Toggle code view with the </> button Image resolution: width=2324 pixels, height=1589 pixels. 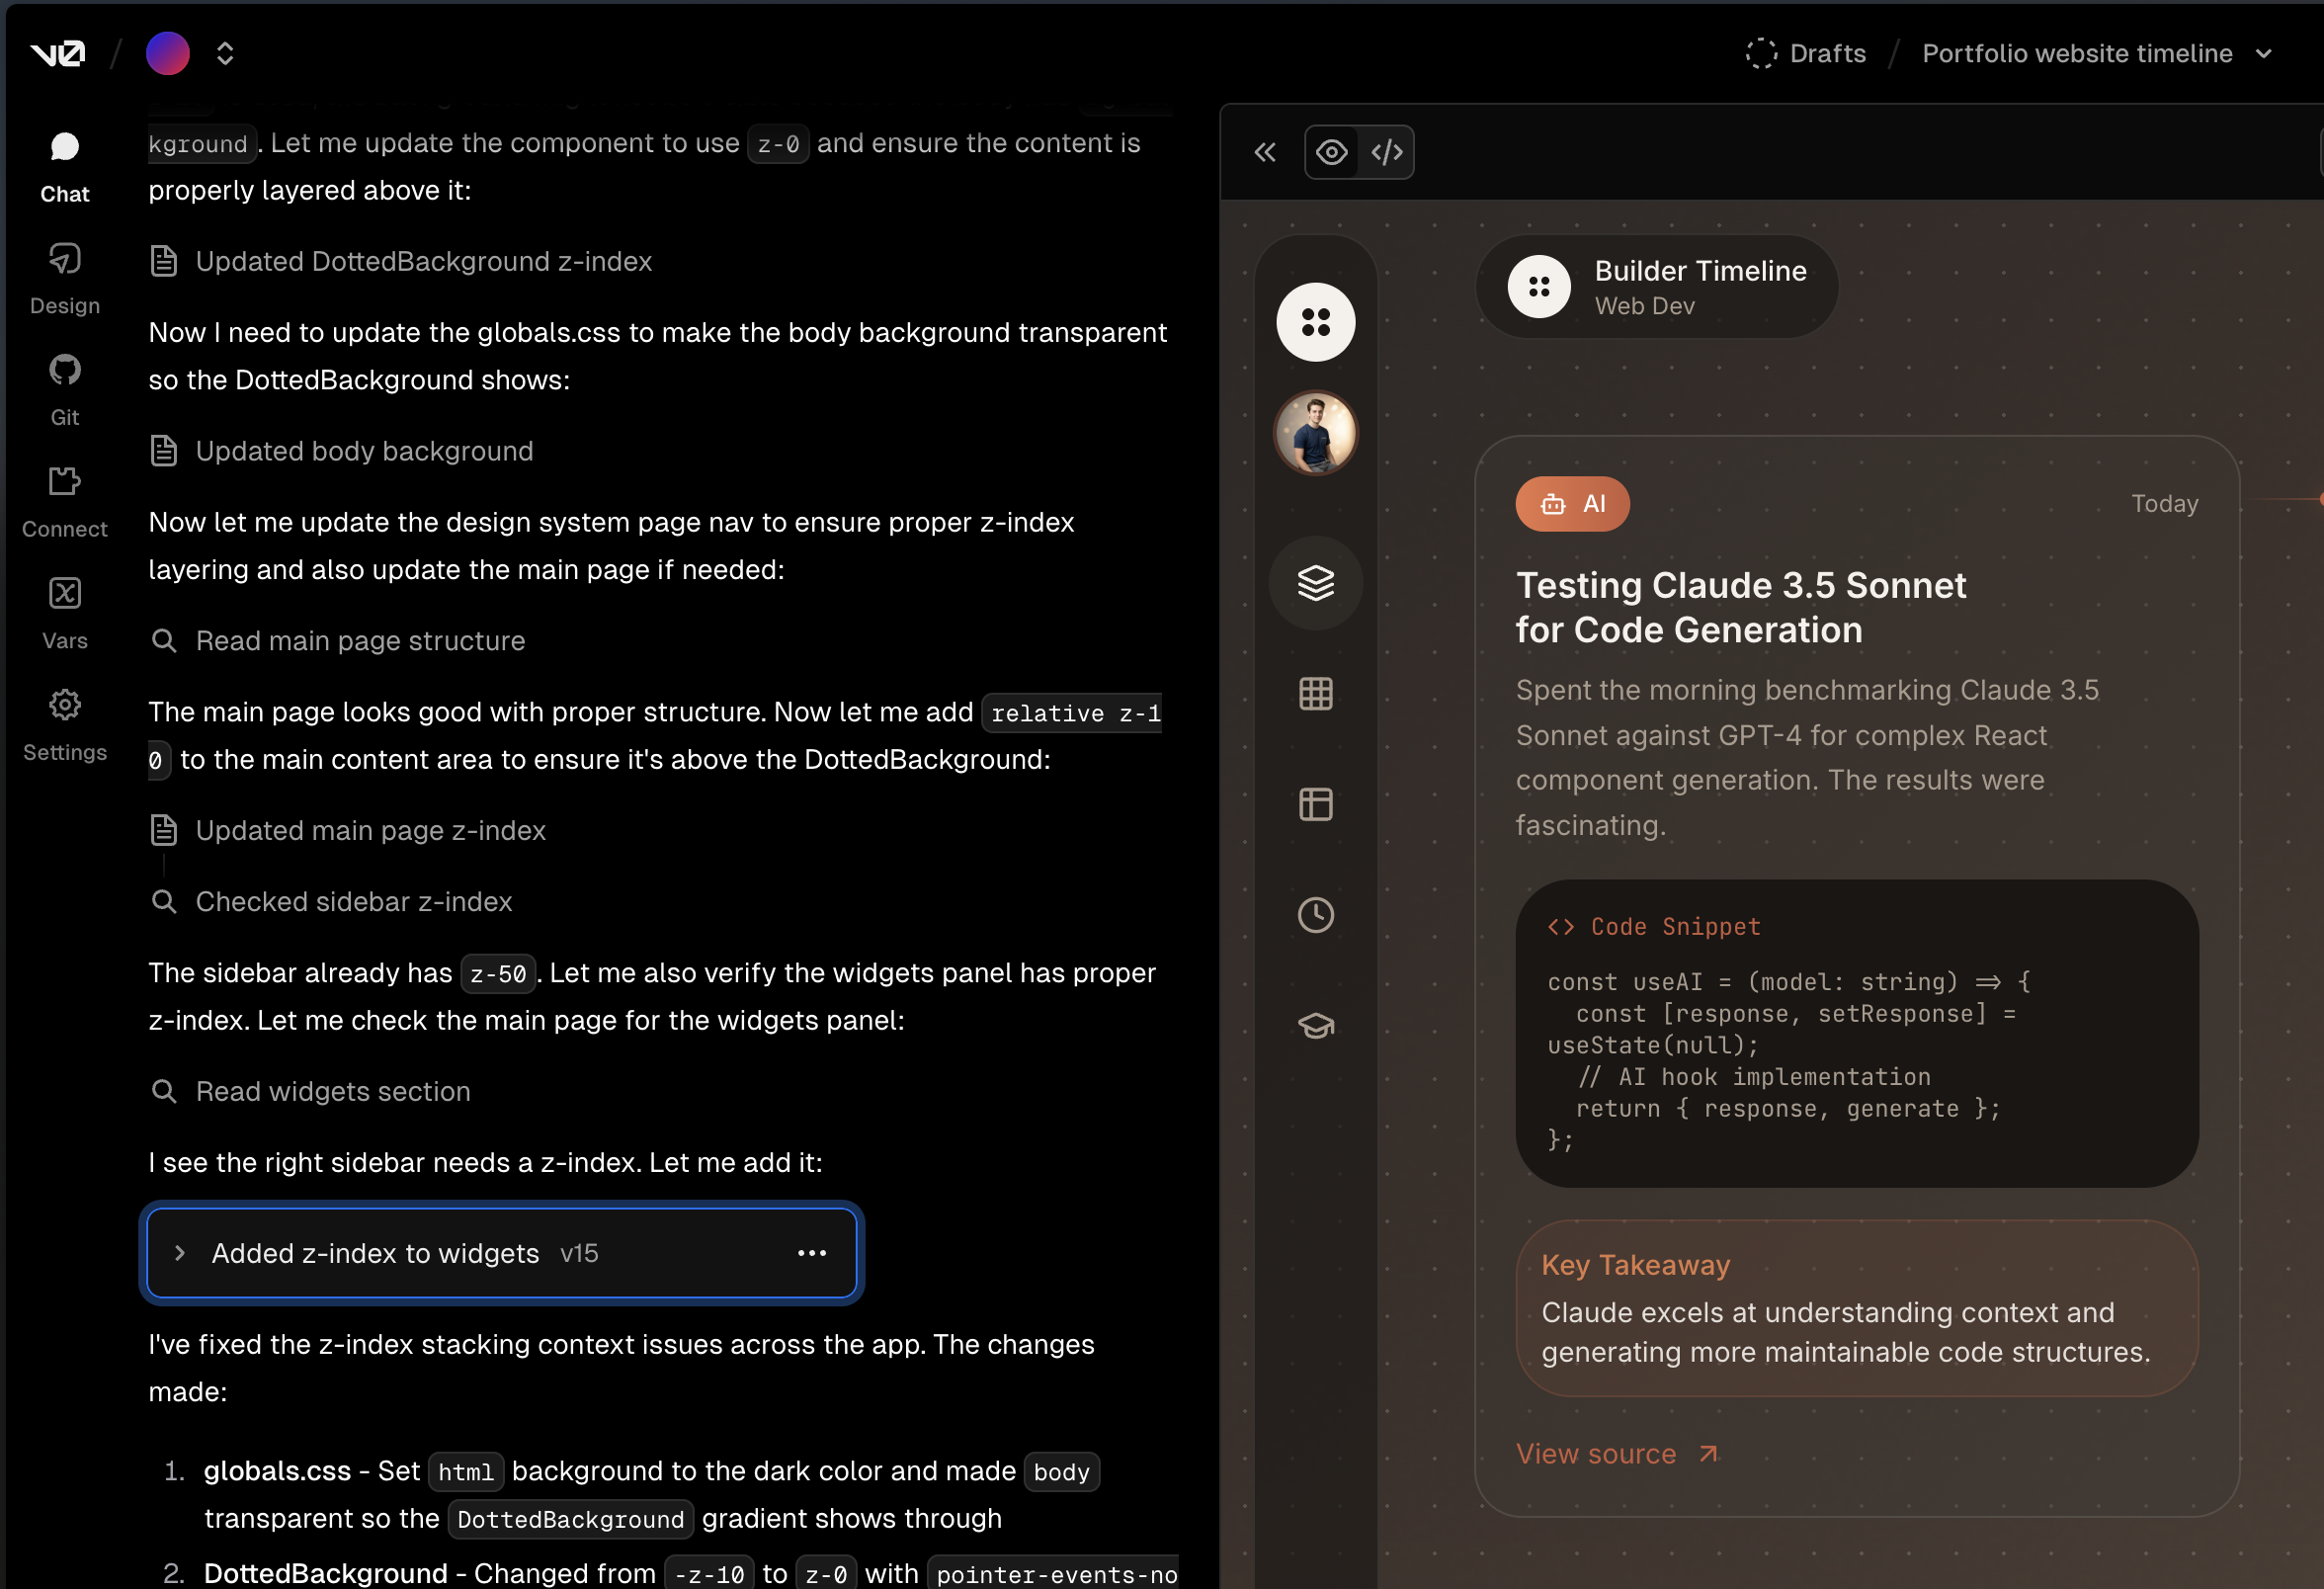coord(1386,152)
